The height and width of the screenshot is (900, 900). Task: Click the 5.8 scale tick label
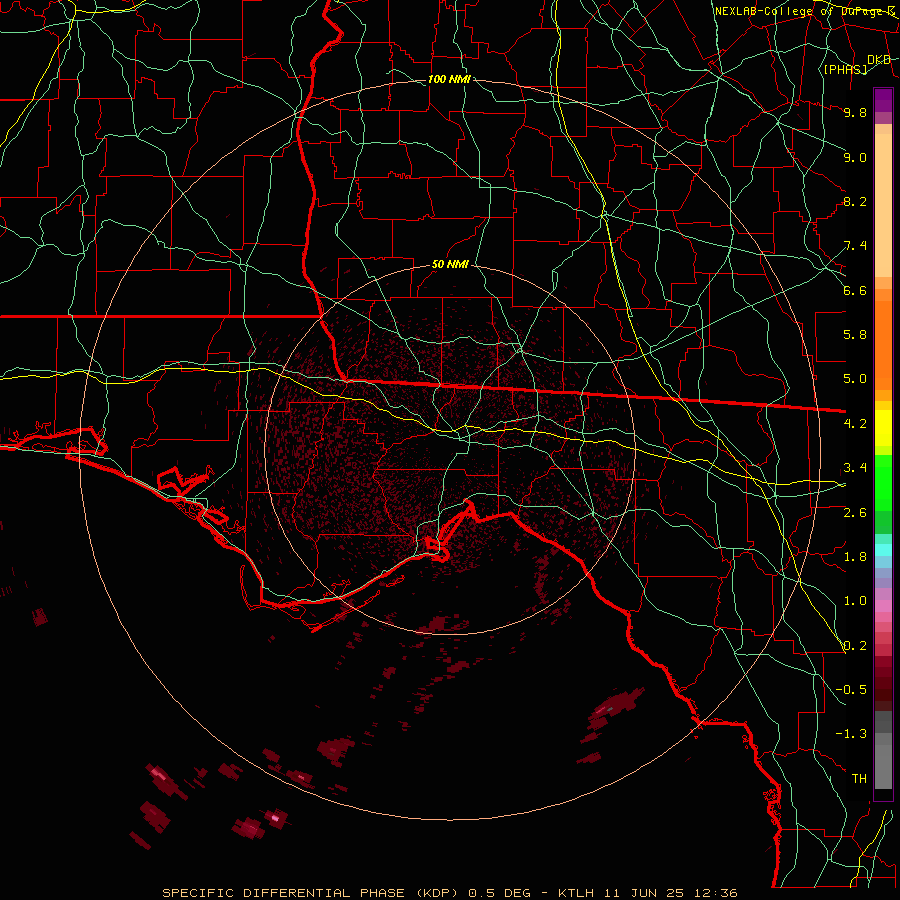(855, 335)
